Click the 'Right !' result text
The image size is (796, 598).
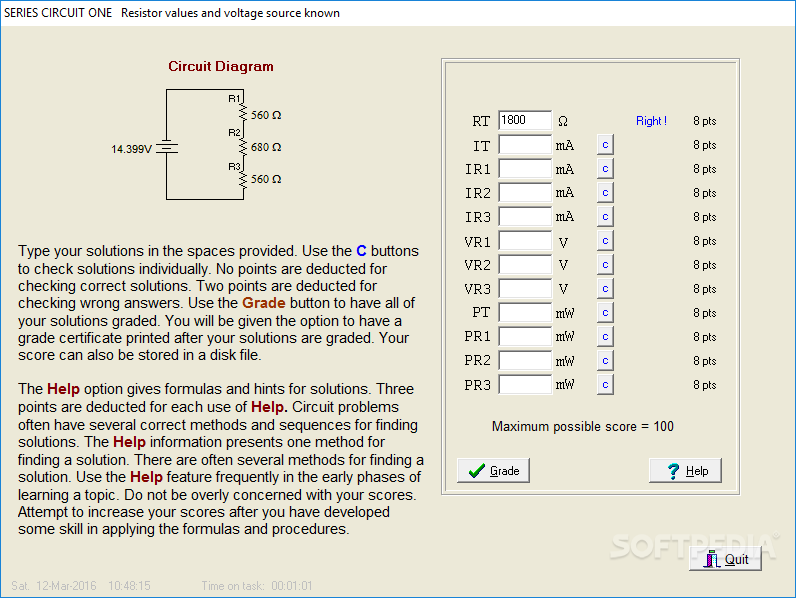[x=651, y=121]
